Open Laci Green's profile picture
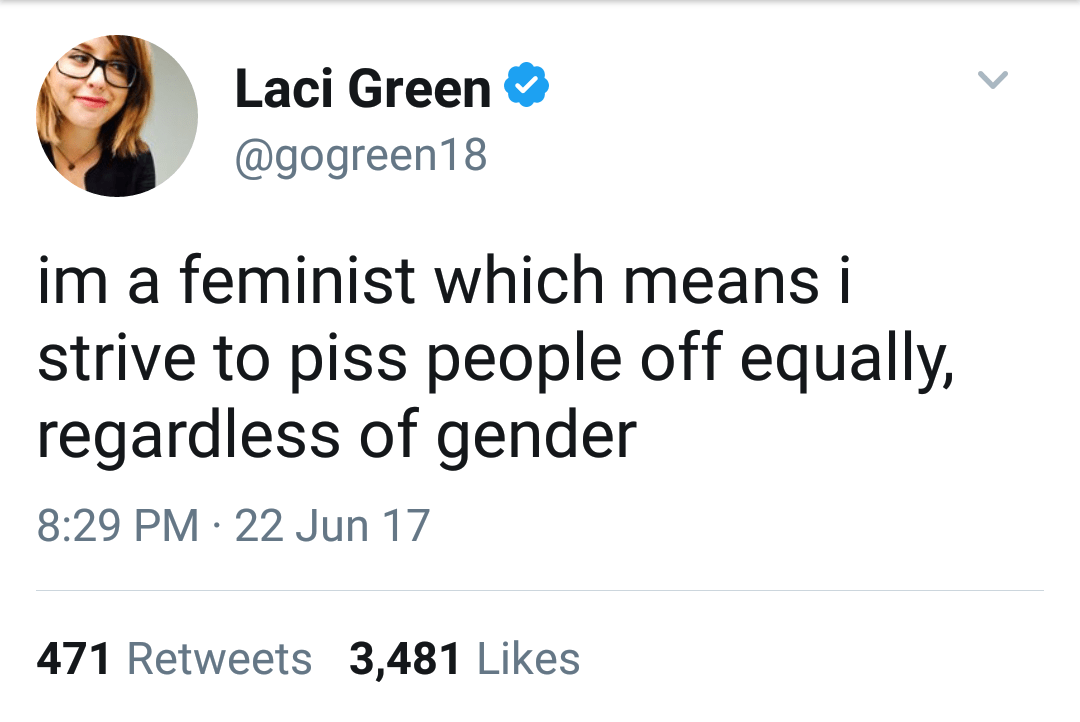This screenshot has height=722, width=1080. coord(117,115)
